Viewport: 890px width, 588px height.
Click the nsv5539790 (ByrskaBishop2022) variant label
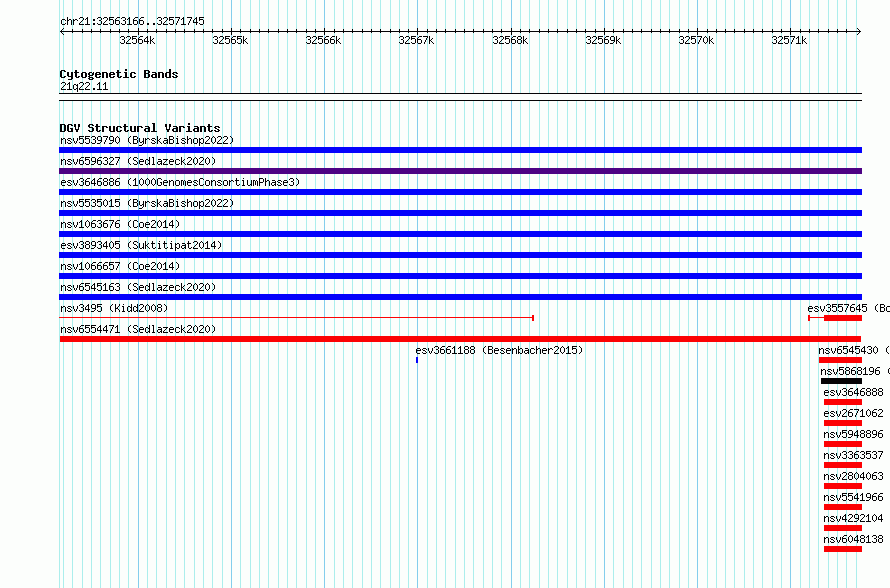[147, 140]
